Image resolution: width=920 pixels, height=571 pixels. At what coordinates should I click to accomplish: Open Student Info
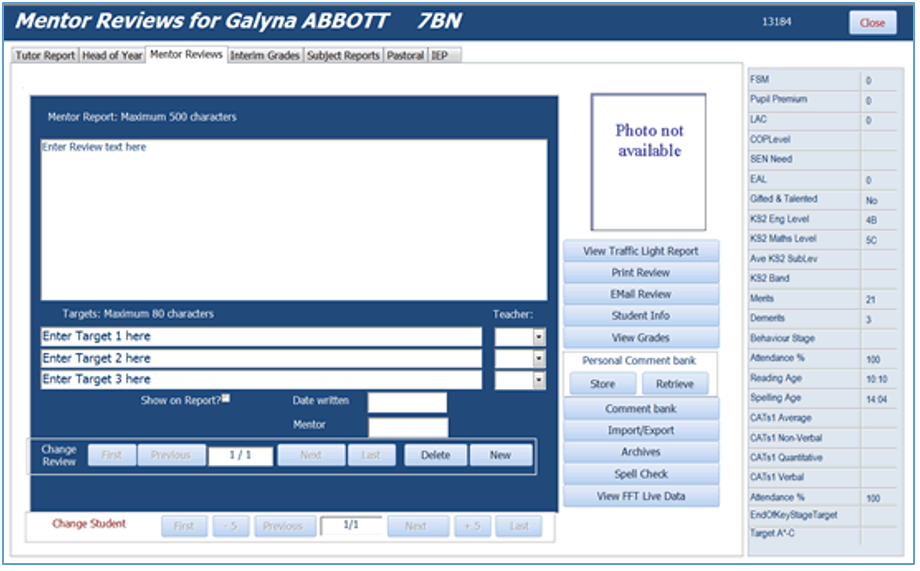pos(641,316)
